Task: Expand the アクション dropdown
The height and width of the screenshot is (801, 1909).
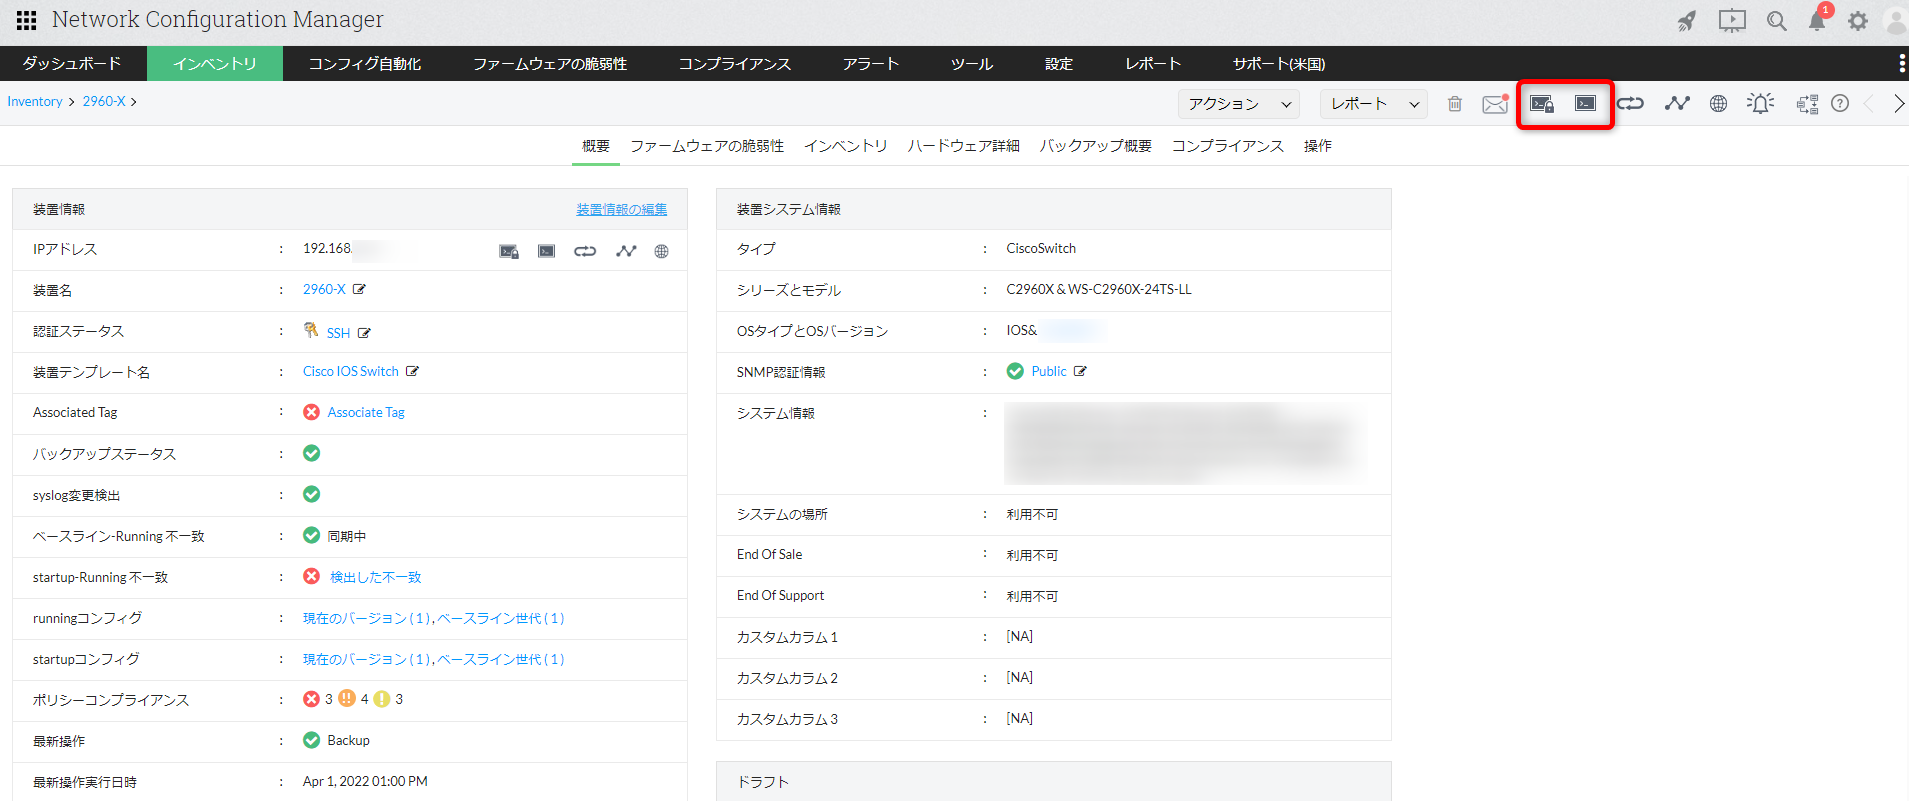Action: (x=1240, y=104)
